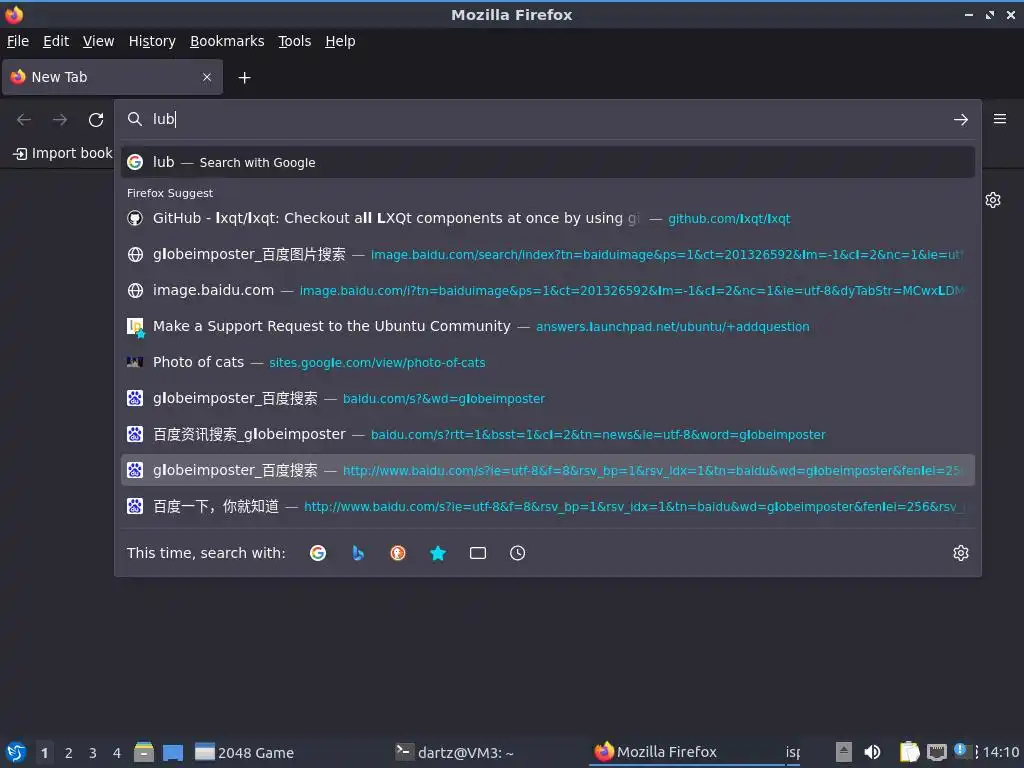Close the New Tab tab
Image resolution: width=1024 pixels, height=768 pixels.
click(206, 77)
